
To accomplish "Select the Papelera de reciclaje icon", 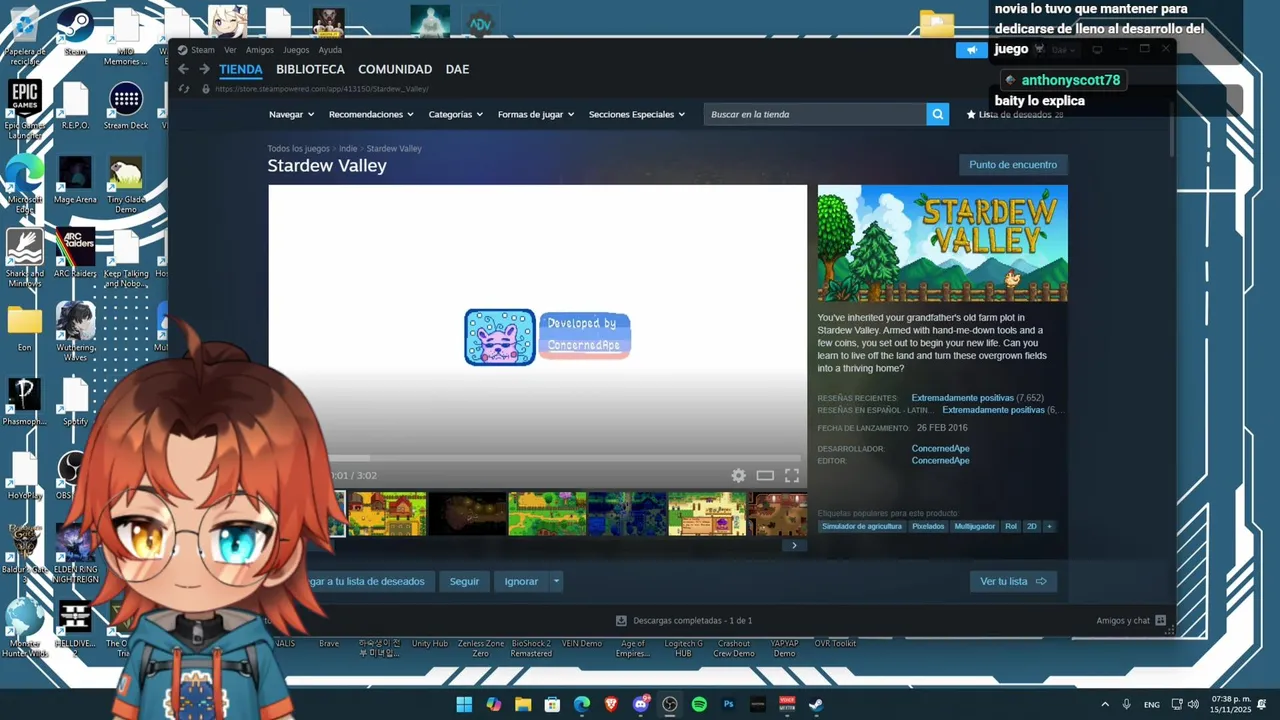I will pos(24,36).
